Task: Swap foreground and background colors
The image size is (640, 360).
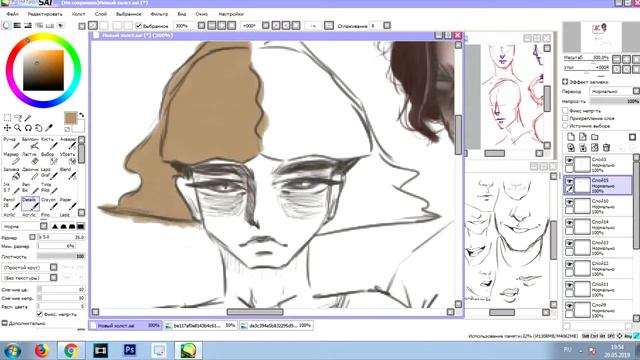Action: [x=81, y=116]
